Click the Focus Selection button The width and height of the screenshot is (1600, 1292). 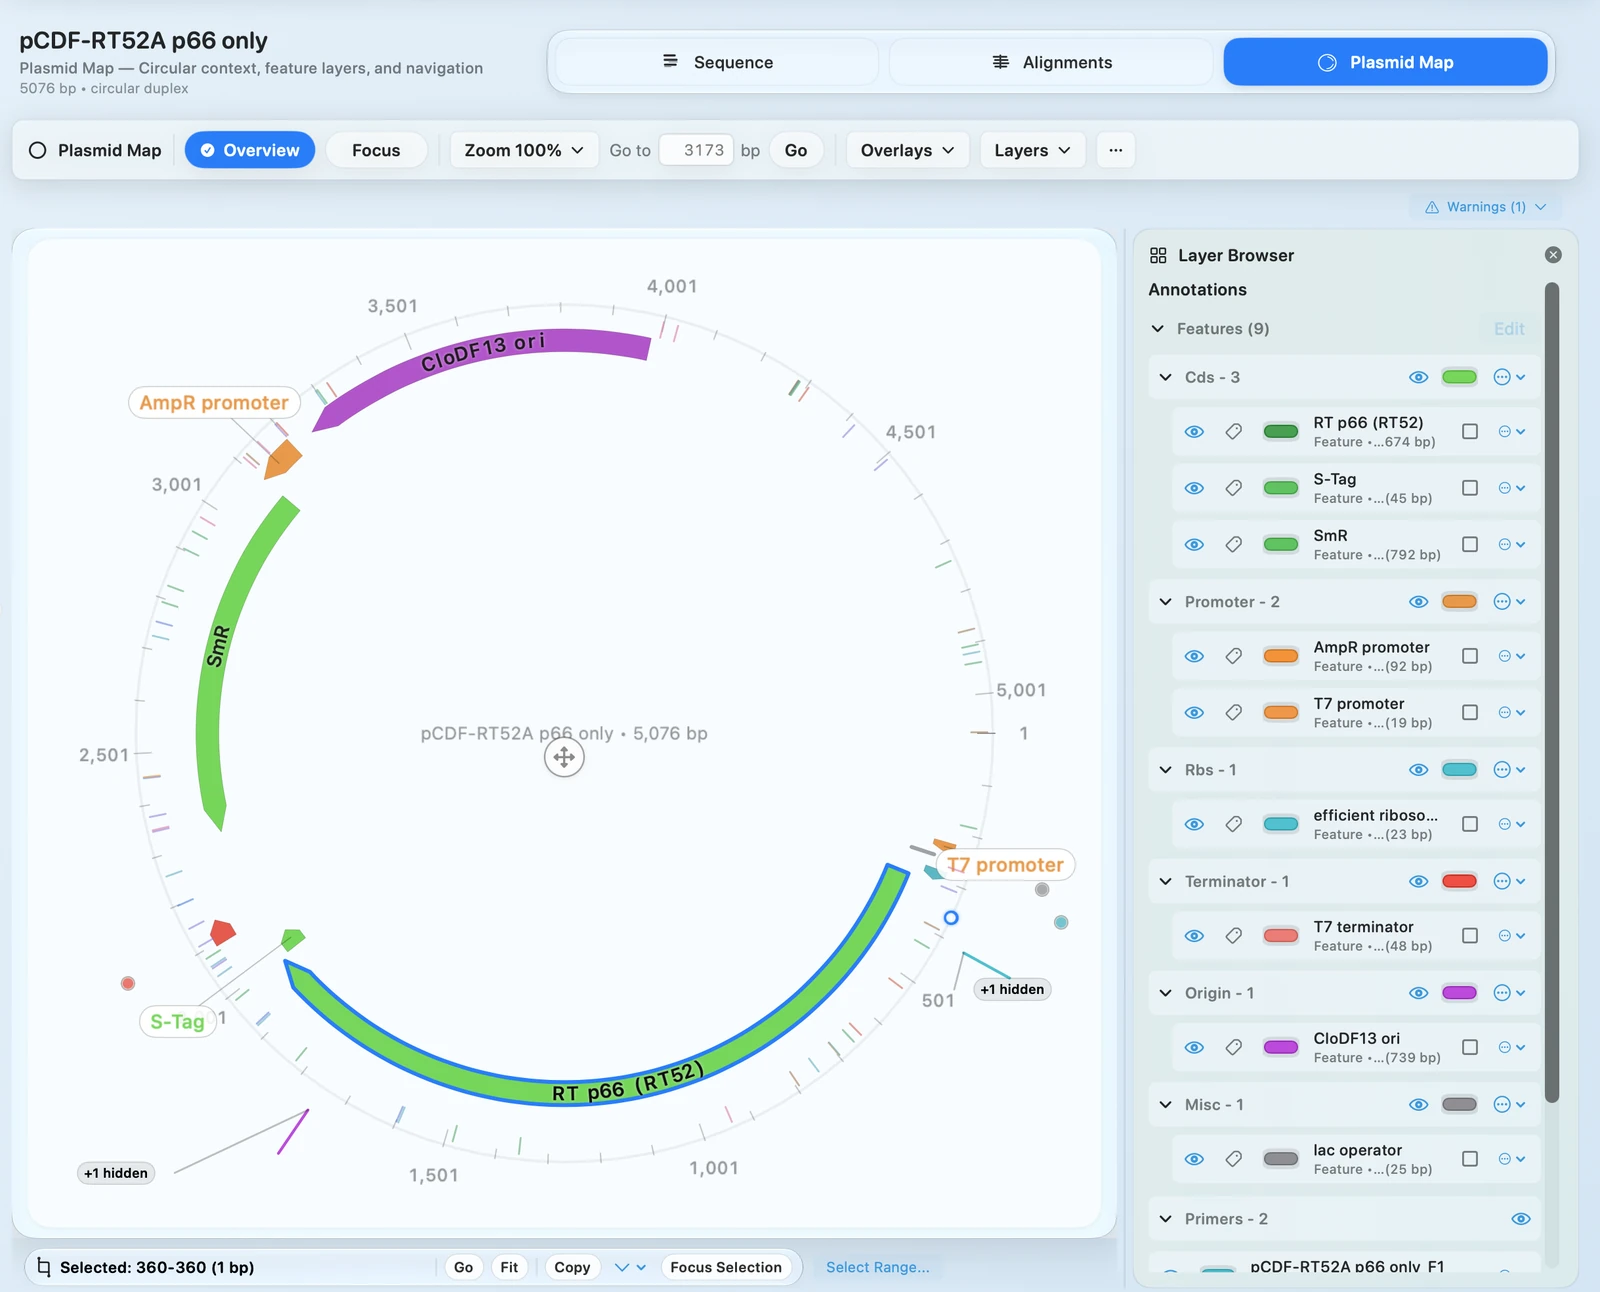[x=726, y=1267]
